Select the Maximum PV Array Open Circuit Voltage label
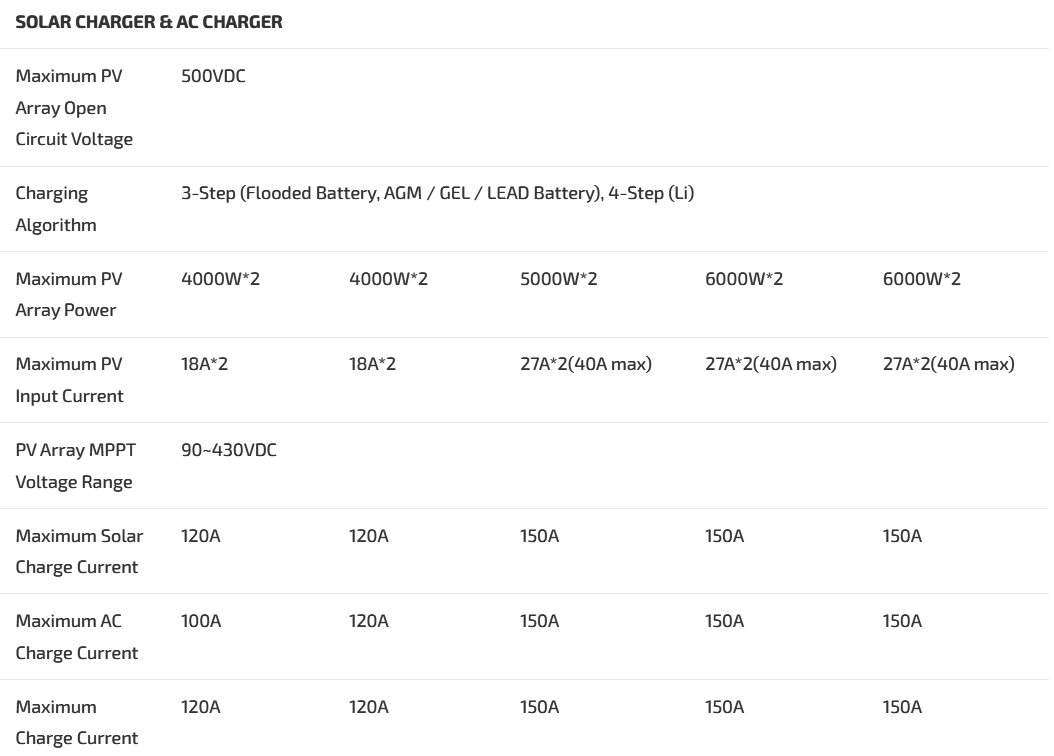 74,107
